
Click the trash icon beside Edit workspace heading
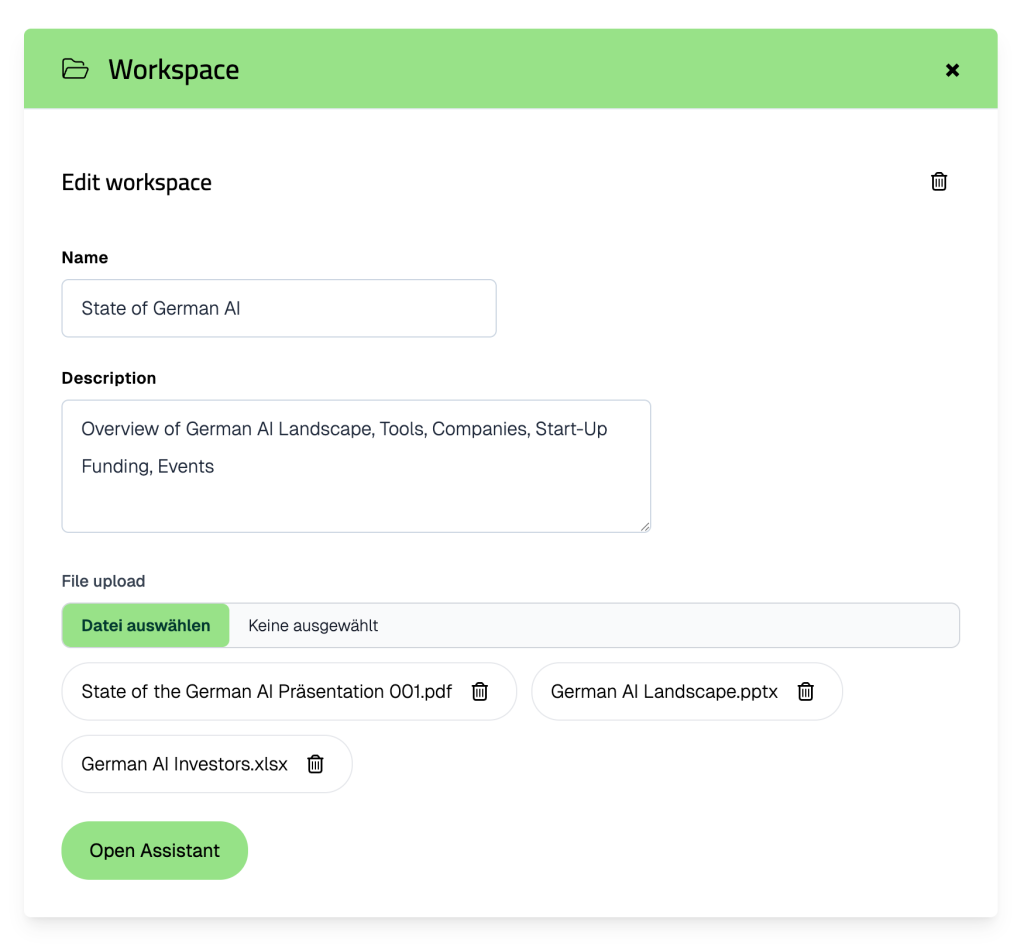[938, 181]
